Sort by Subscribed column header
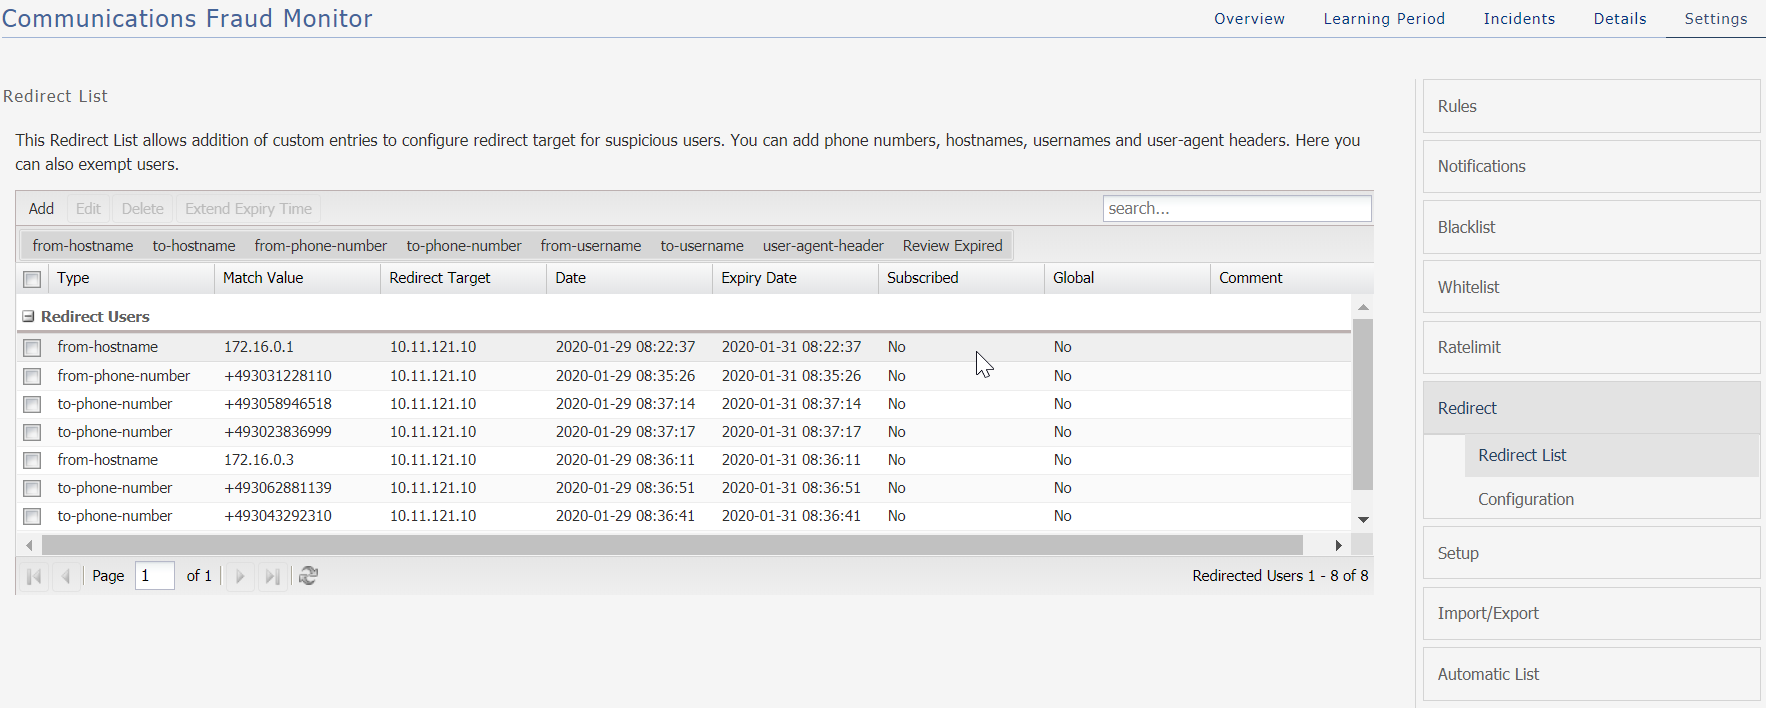 (961, 278)
